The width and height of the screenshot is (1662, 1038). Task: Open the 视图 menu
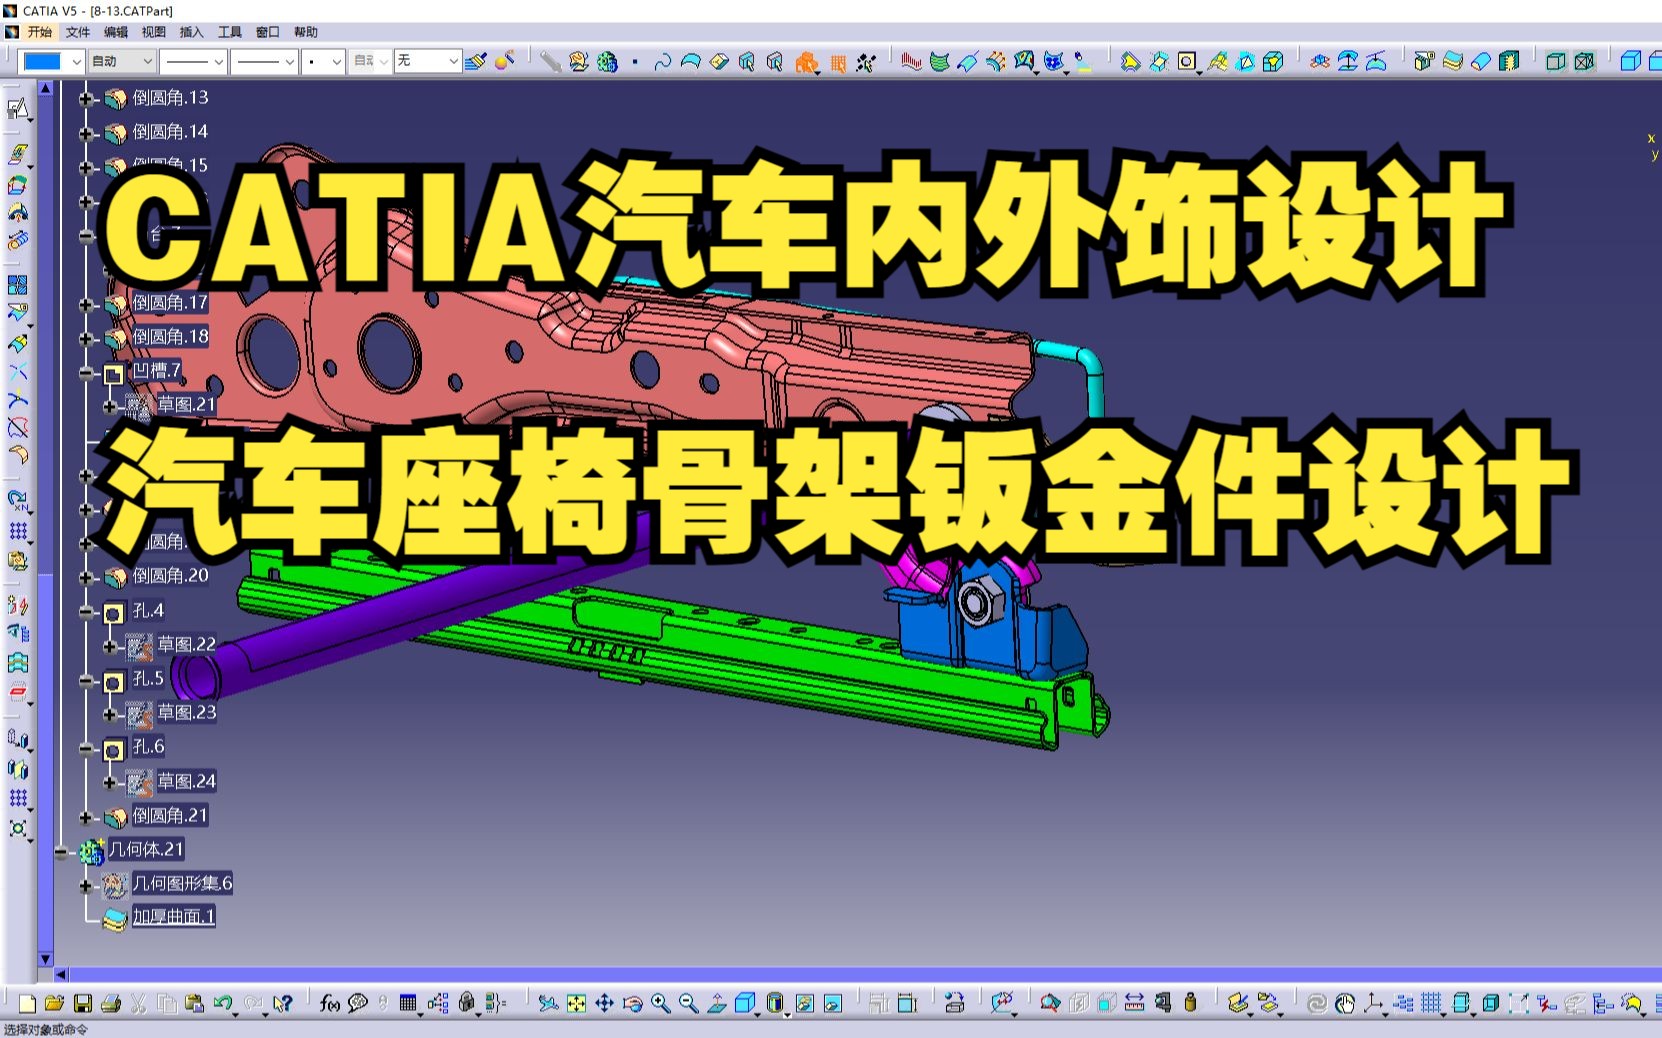[153, 32]
